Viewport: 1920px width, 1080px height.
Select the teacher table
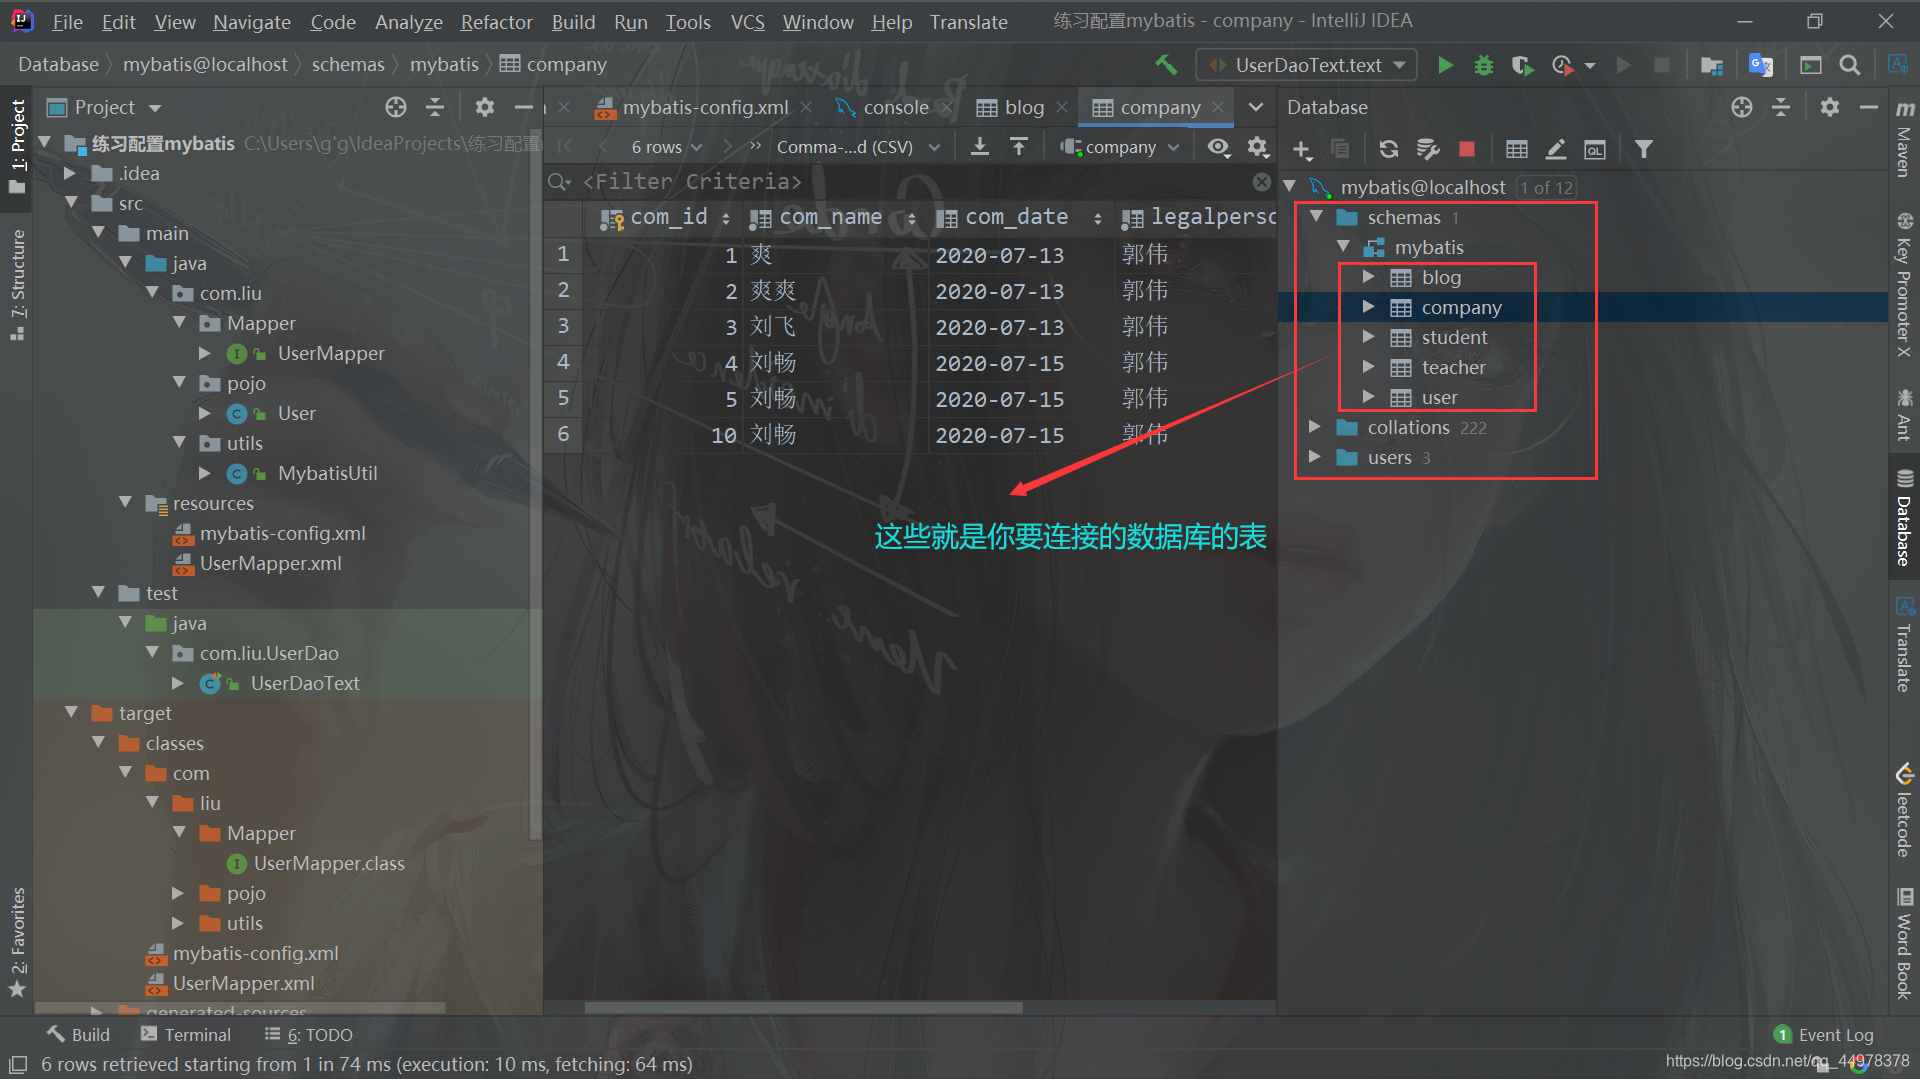pos(1453,367)
